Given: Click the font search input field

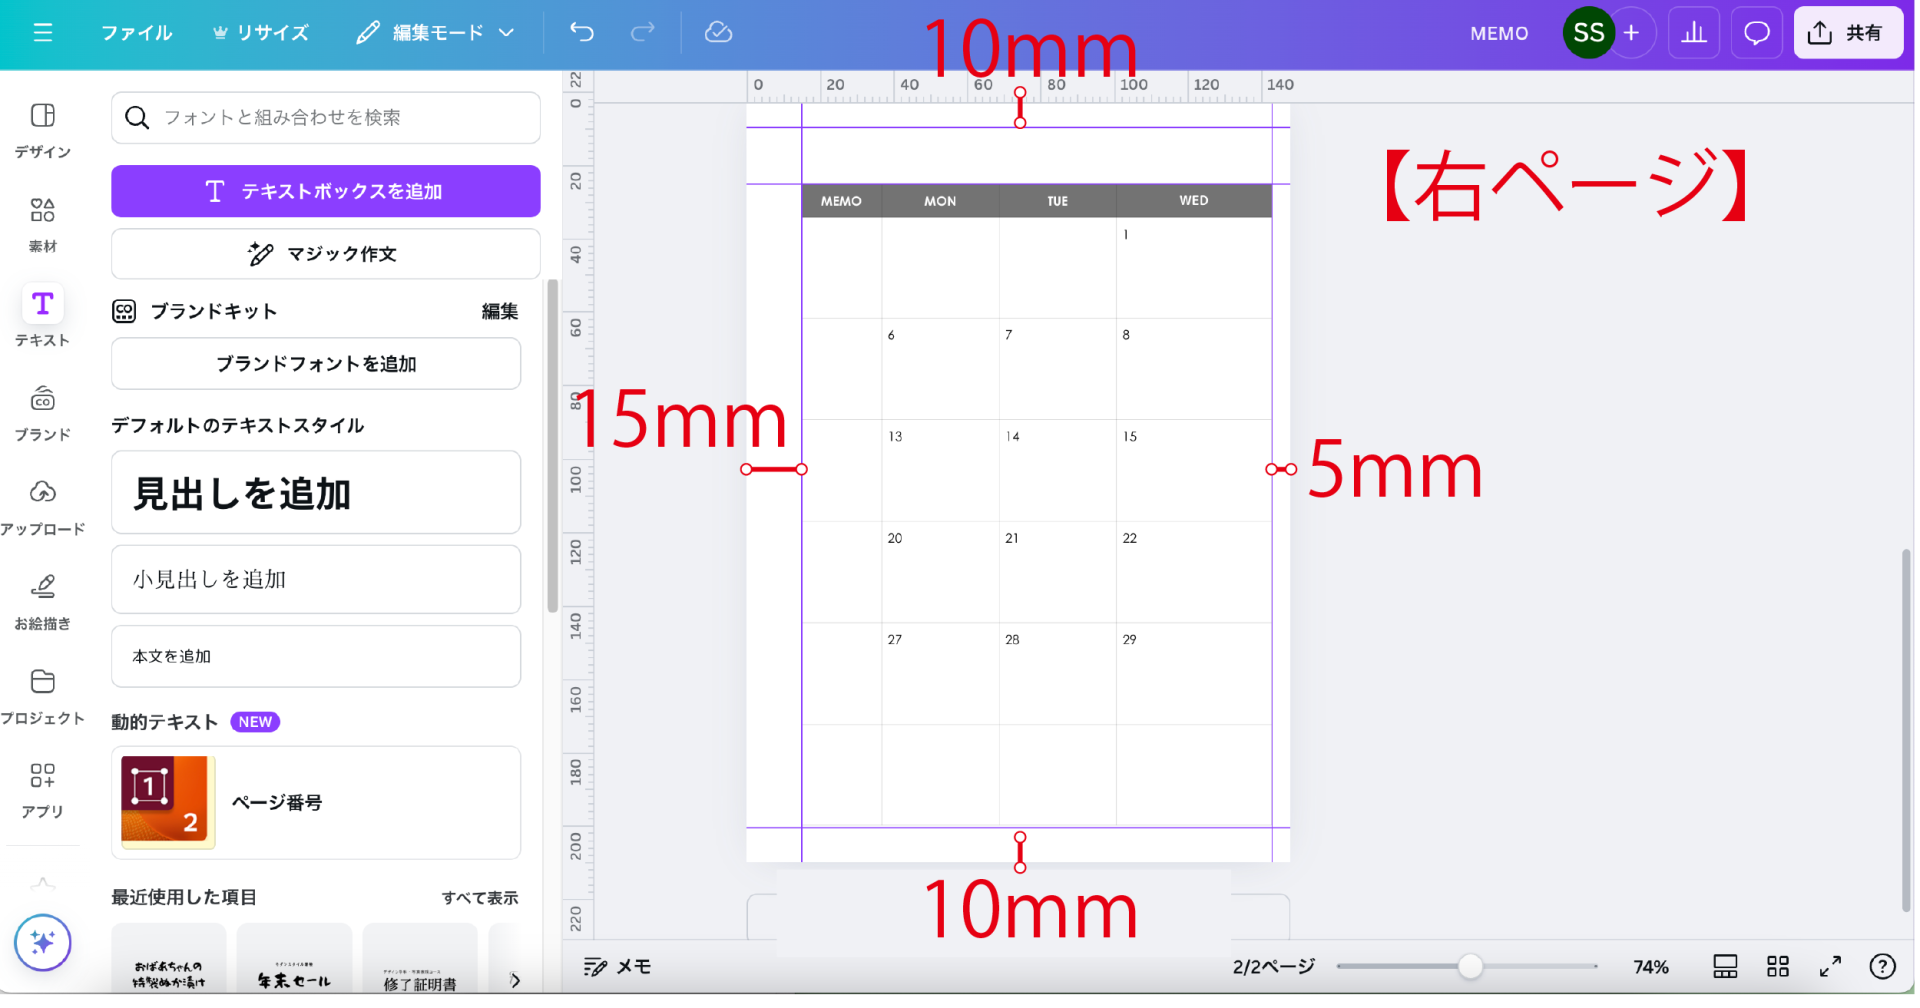Looking at the screenshot, I should pos(340,118).
